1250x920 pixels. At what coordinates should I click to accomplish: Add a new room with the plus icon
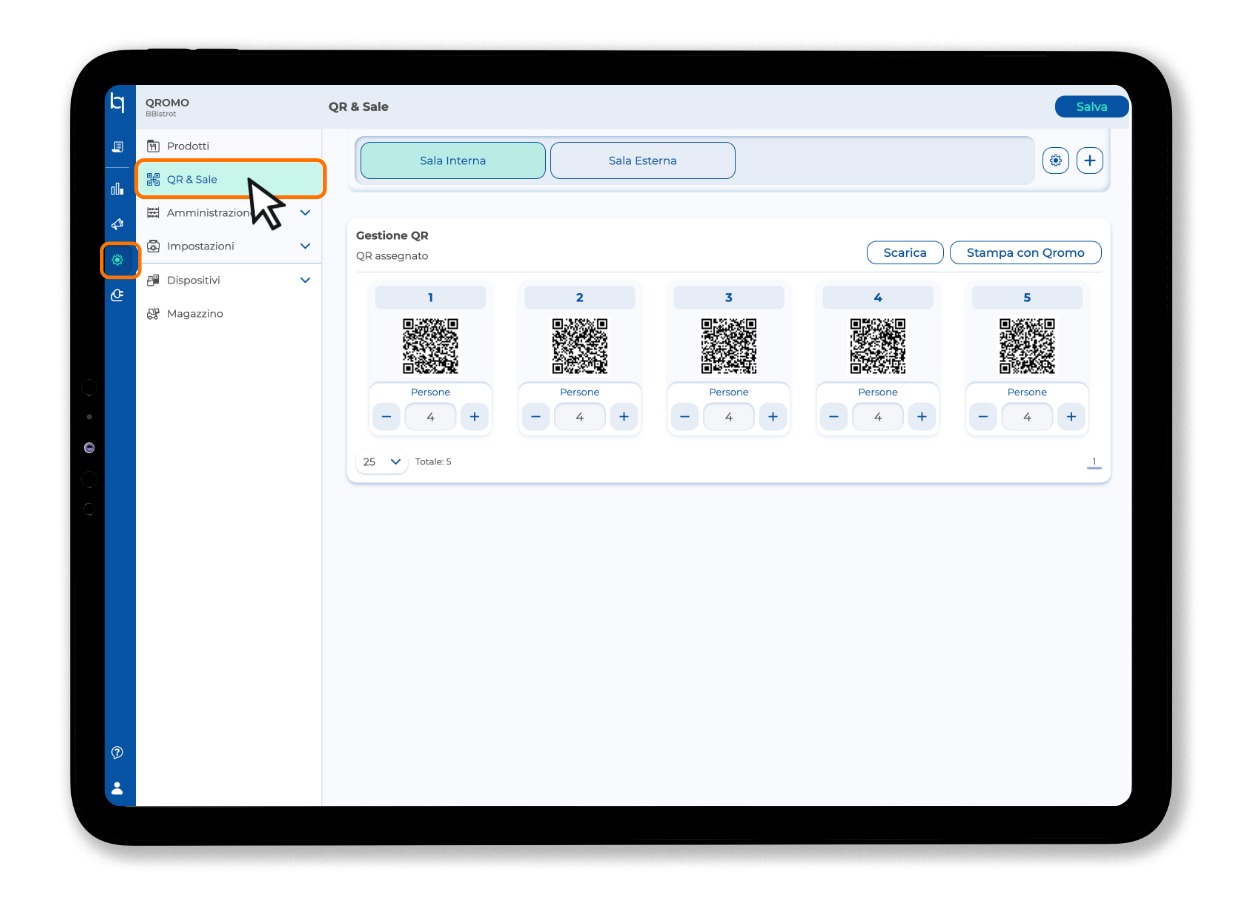click(x=1090, y=160)
